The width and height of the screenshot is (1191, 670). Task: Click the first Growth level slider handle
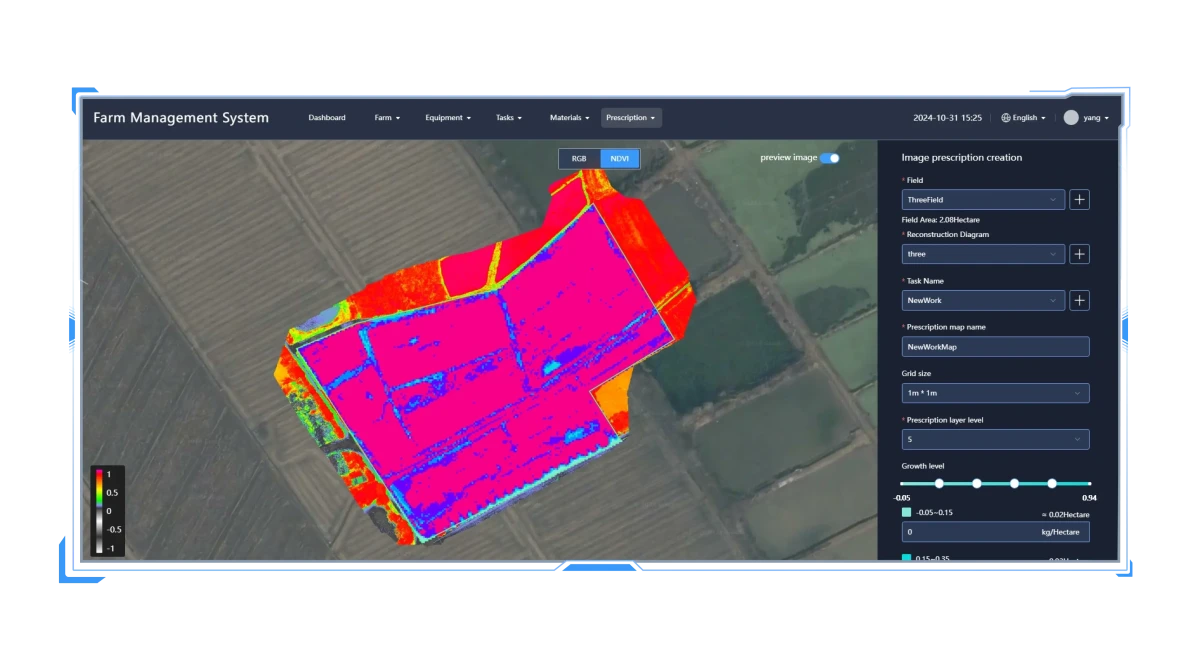940,483
